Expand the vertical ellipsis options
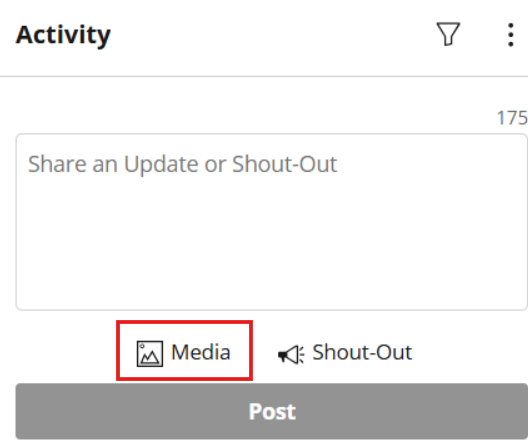The width and height of the screenshot is (528, 442). [511, 35]
